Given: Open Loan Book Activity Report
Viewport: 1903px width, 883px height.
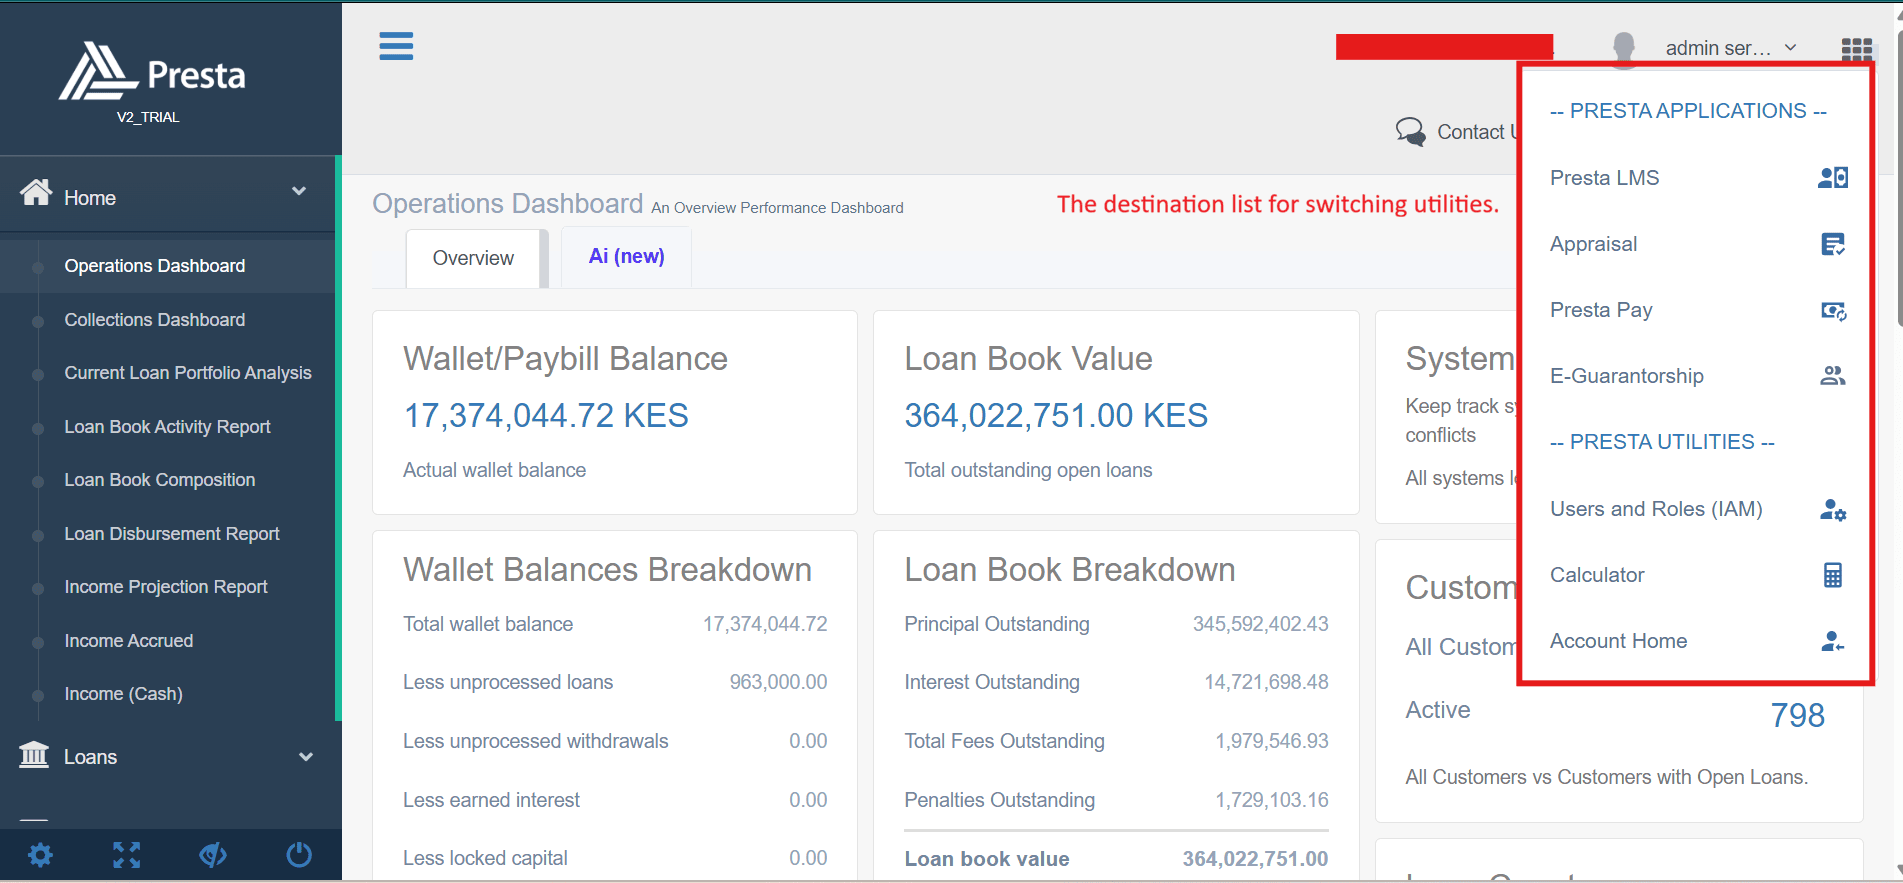Looking at the screenshot, I should (x=167, y=427).
